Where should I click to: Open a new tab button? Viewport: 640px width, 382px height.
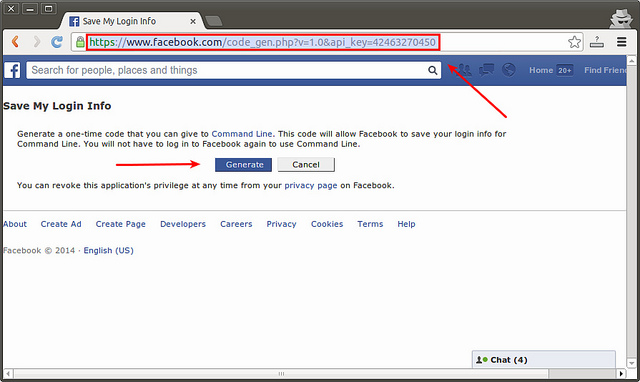point(213,21)
